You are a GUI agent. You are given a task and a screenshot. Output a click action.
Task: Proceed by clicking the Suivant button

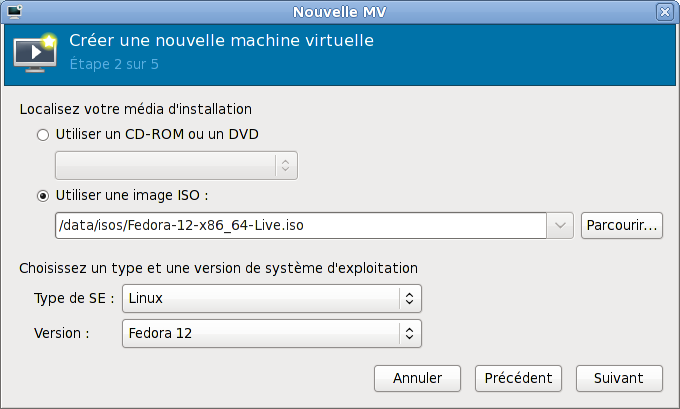[619, 379]
